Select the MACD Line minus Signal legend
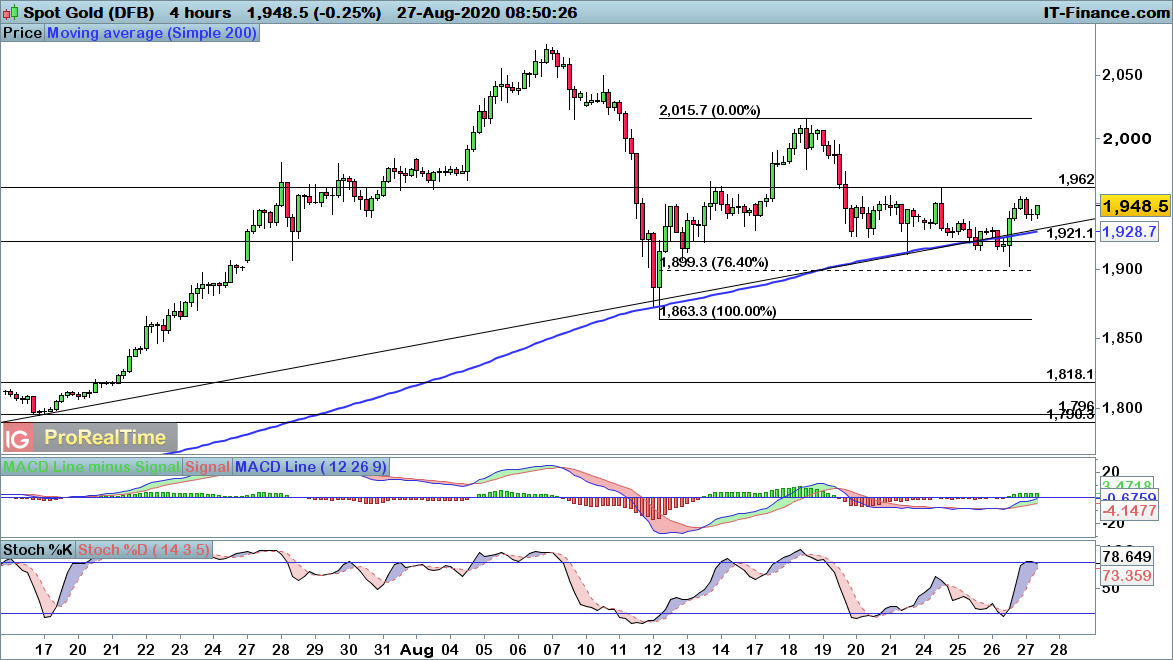Screen dimensions: 1173x660 coord(91,467)
